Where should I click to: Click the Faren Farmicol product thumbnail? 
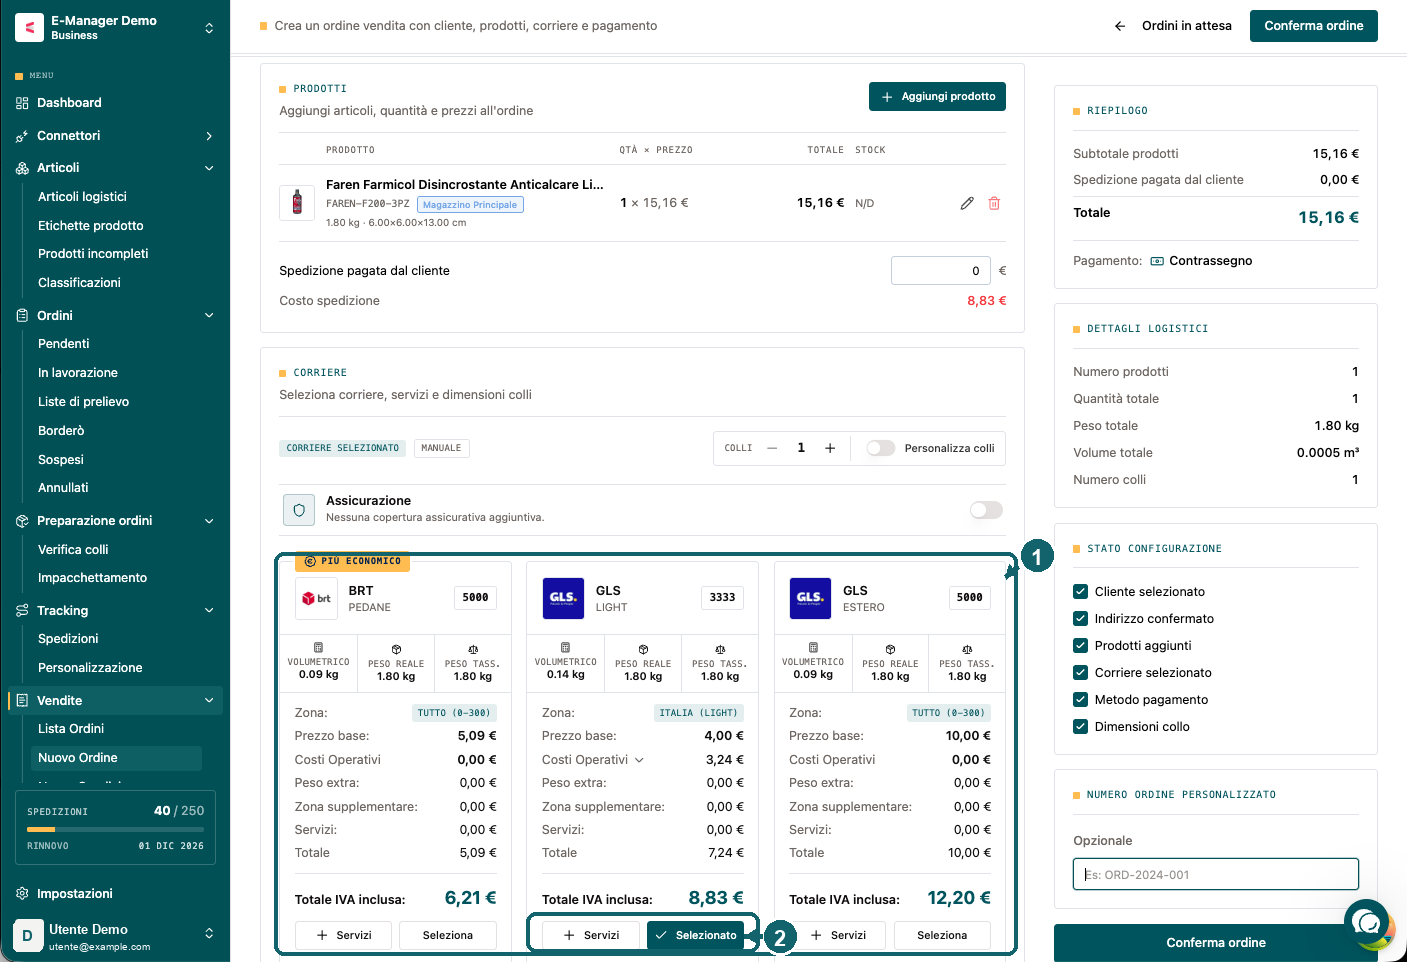coord(297,203)
